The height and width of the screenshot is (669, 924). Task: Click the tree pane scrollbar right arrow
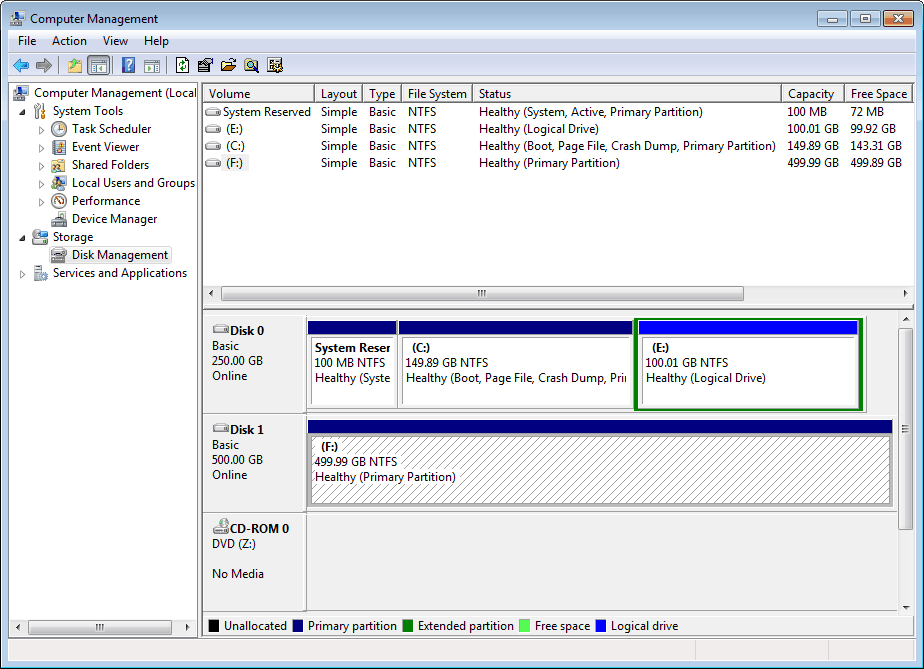pos(187,627)
